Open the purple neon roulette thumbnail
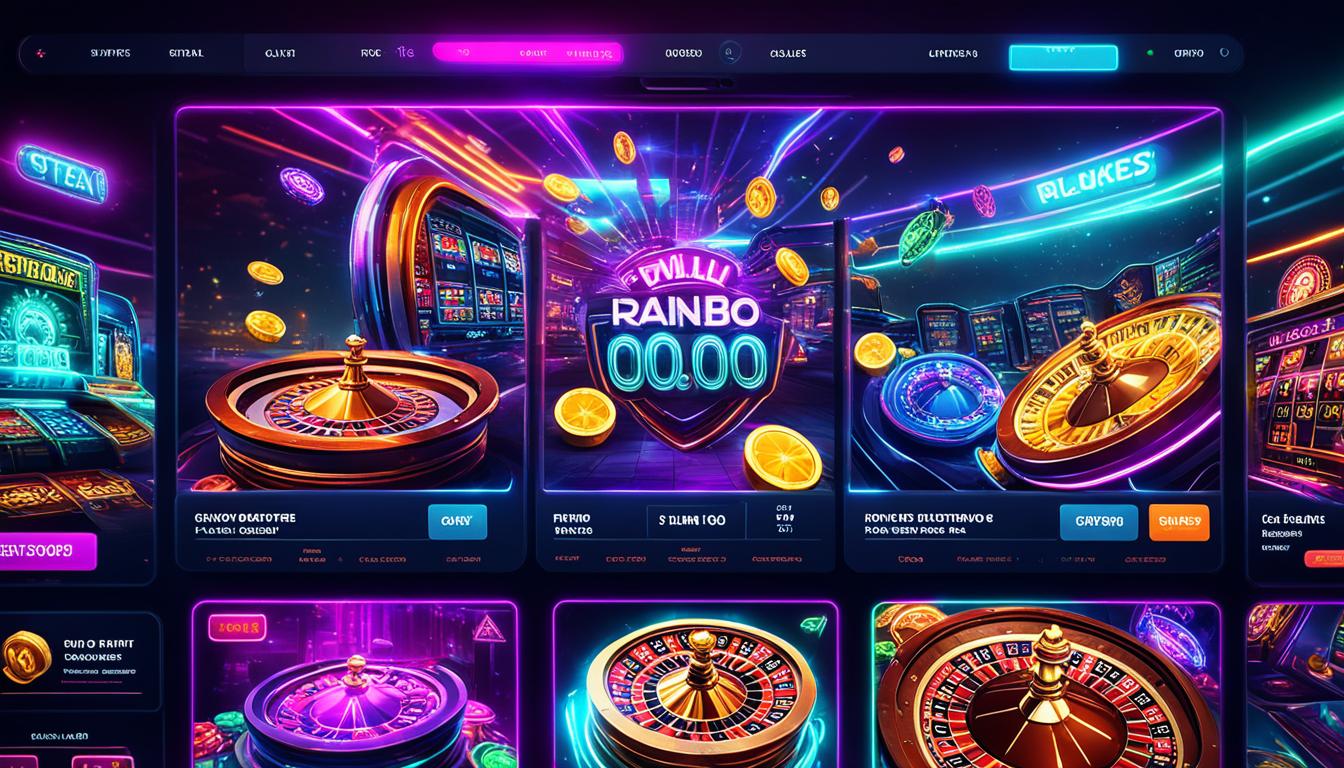The width and height of the screenshot is (1344, 768). 355,685
